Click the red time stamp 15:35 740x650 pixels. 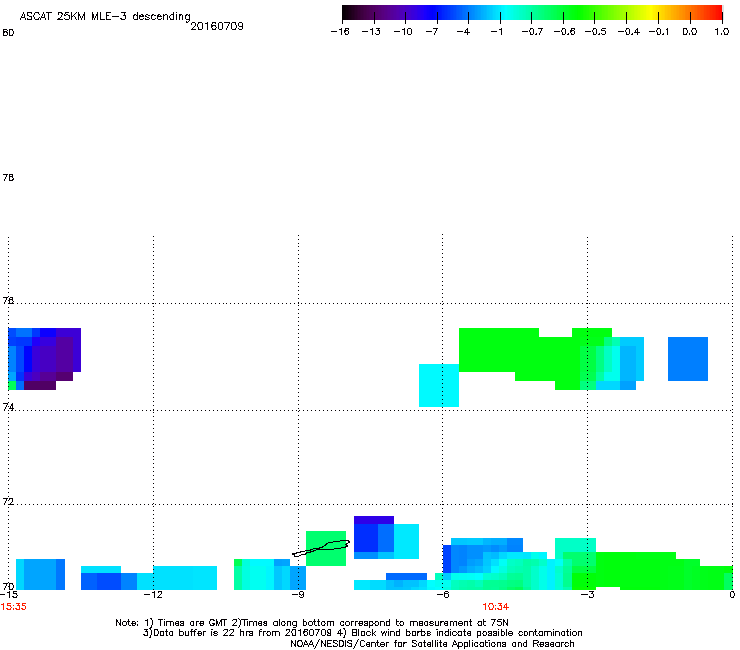click(14, 607)
